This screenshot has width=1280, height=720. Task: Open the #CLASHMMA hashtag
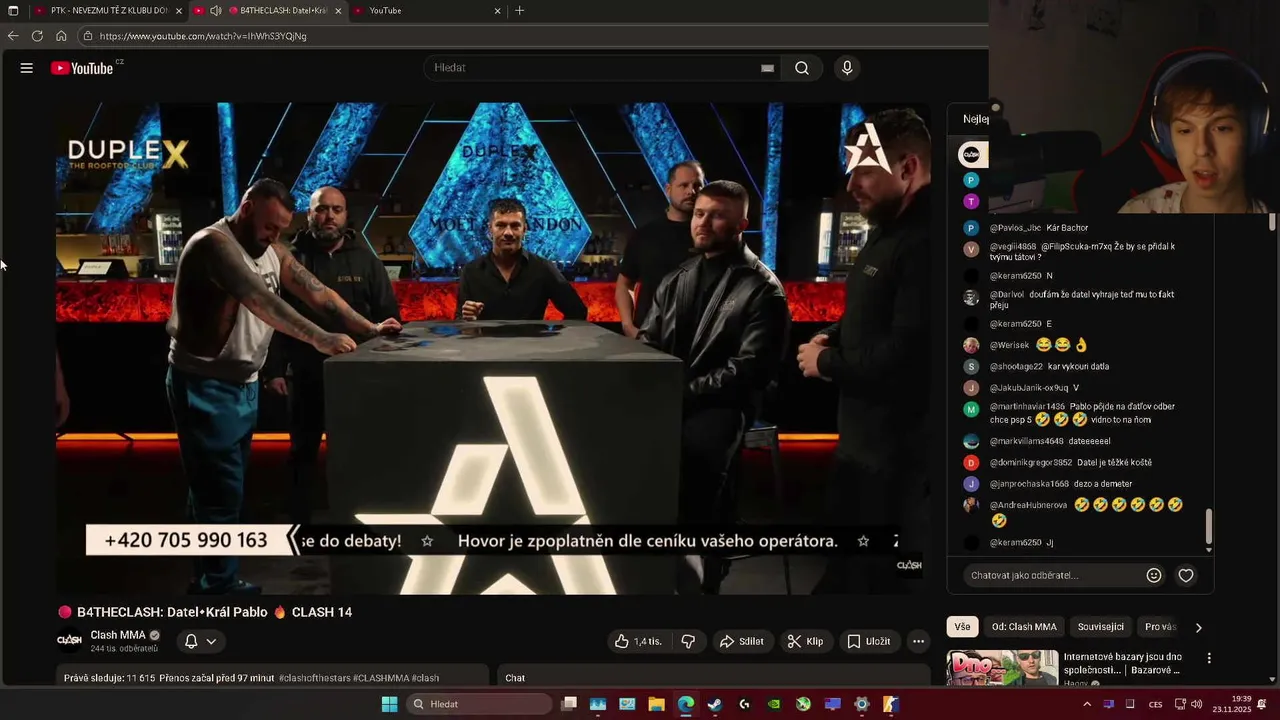pos(381,678)
